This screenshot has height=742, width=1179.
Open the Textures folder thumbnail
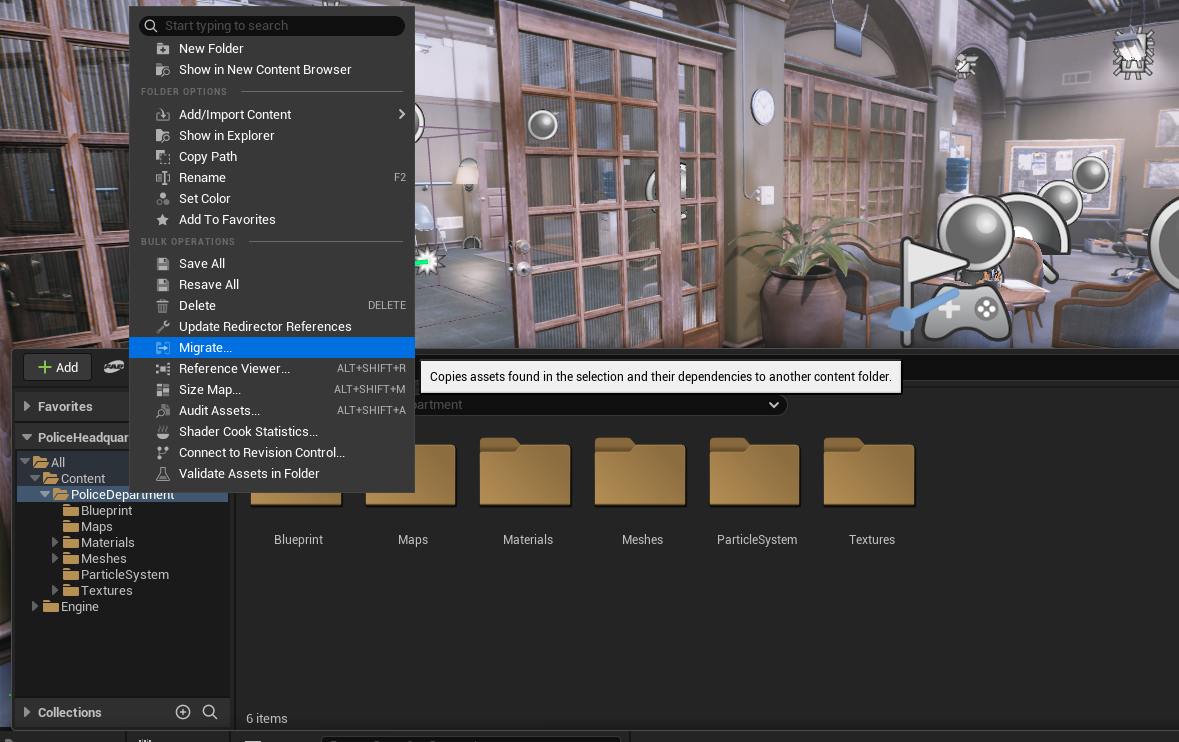870,475
